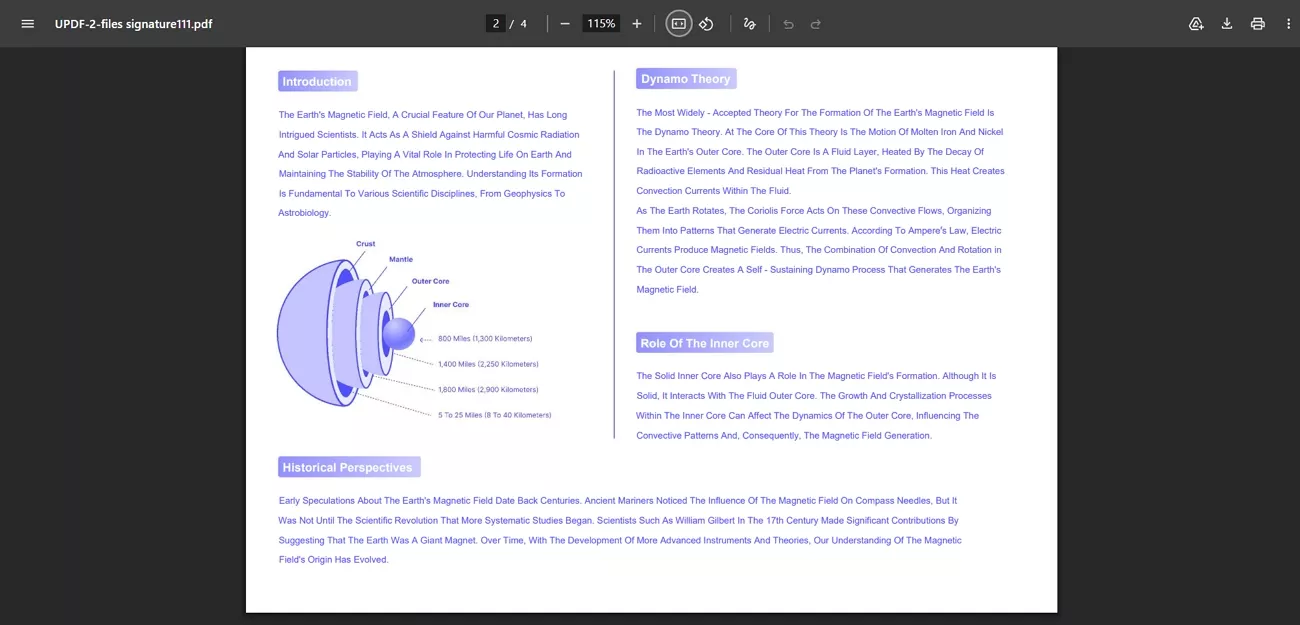Redo the last annotation
The height and width of the screenshot is (625, 1300).
(815, 23)
